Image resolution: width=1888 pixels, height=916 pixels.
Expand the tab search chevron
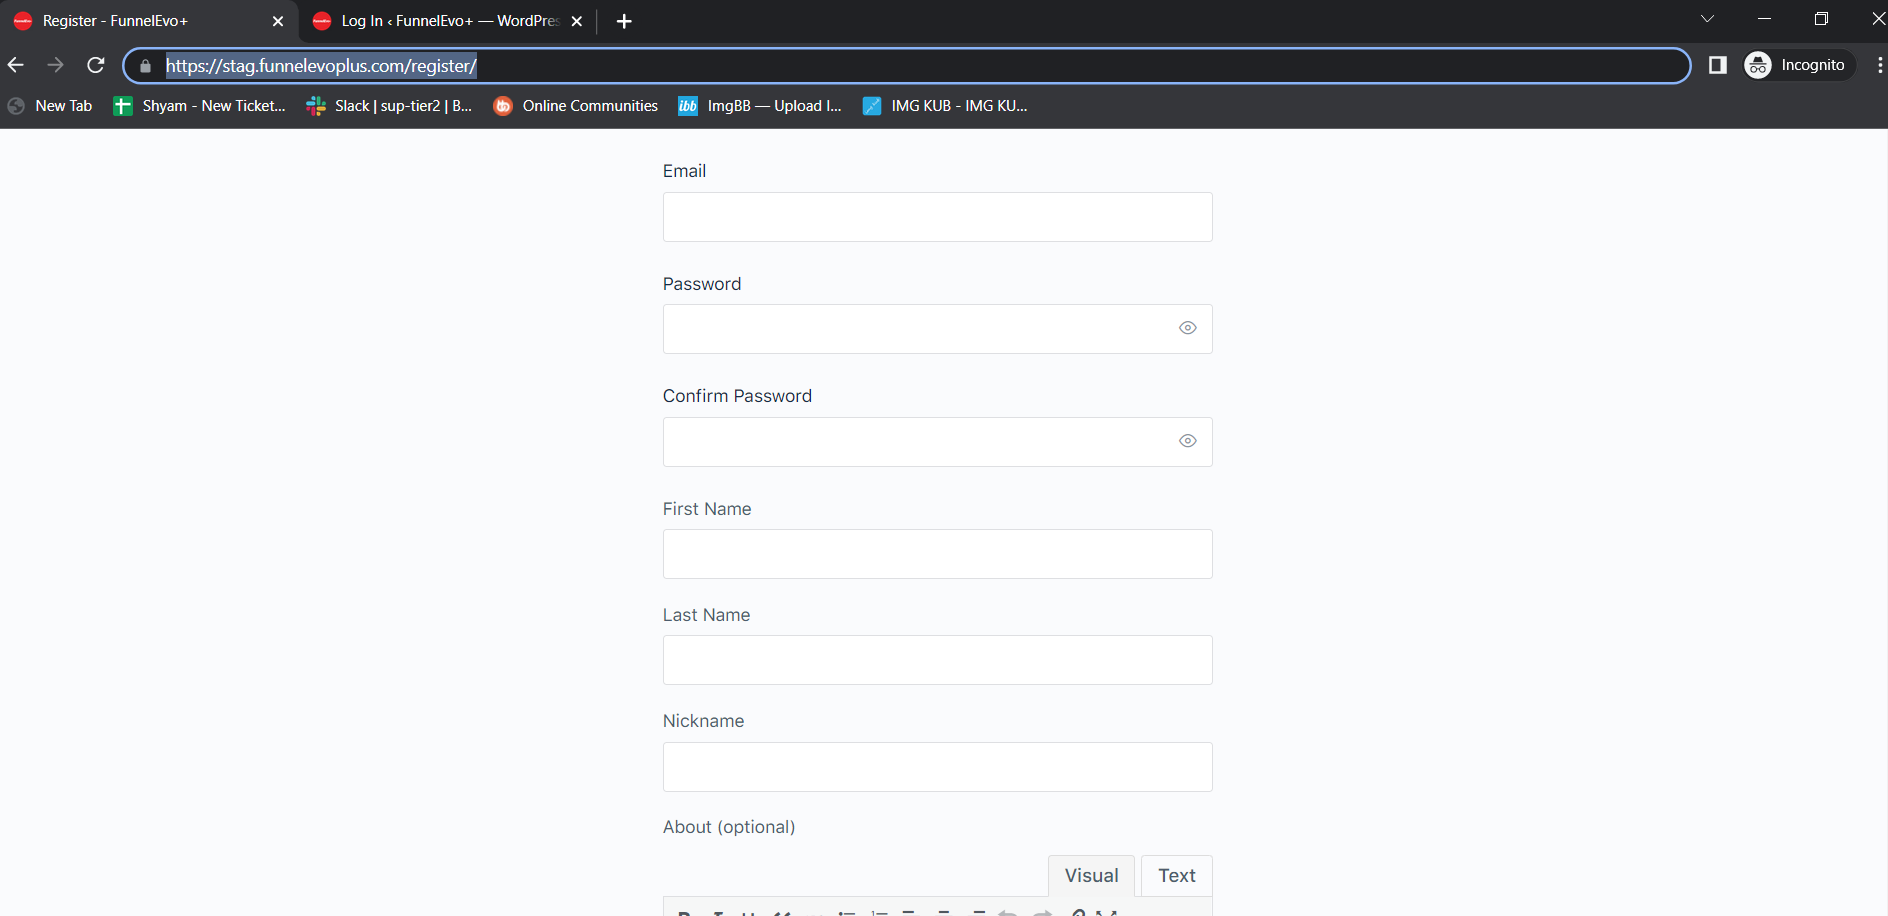1707,19
